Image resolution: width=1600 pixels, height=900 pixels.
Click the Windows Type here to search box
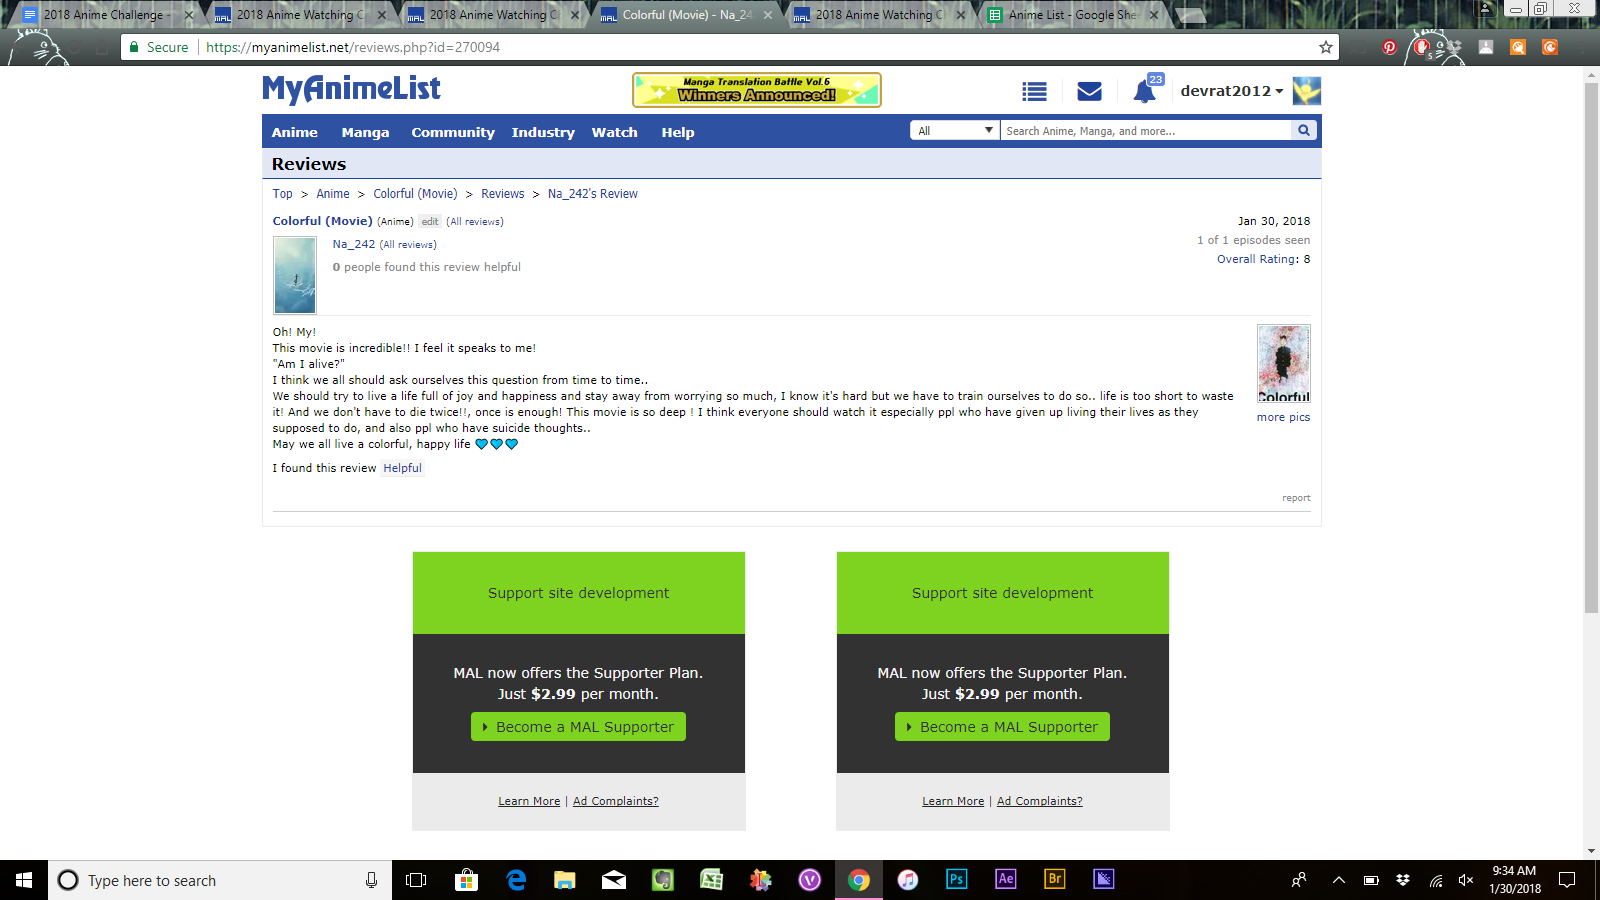point(220,880)
